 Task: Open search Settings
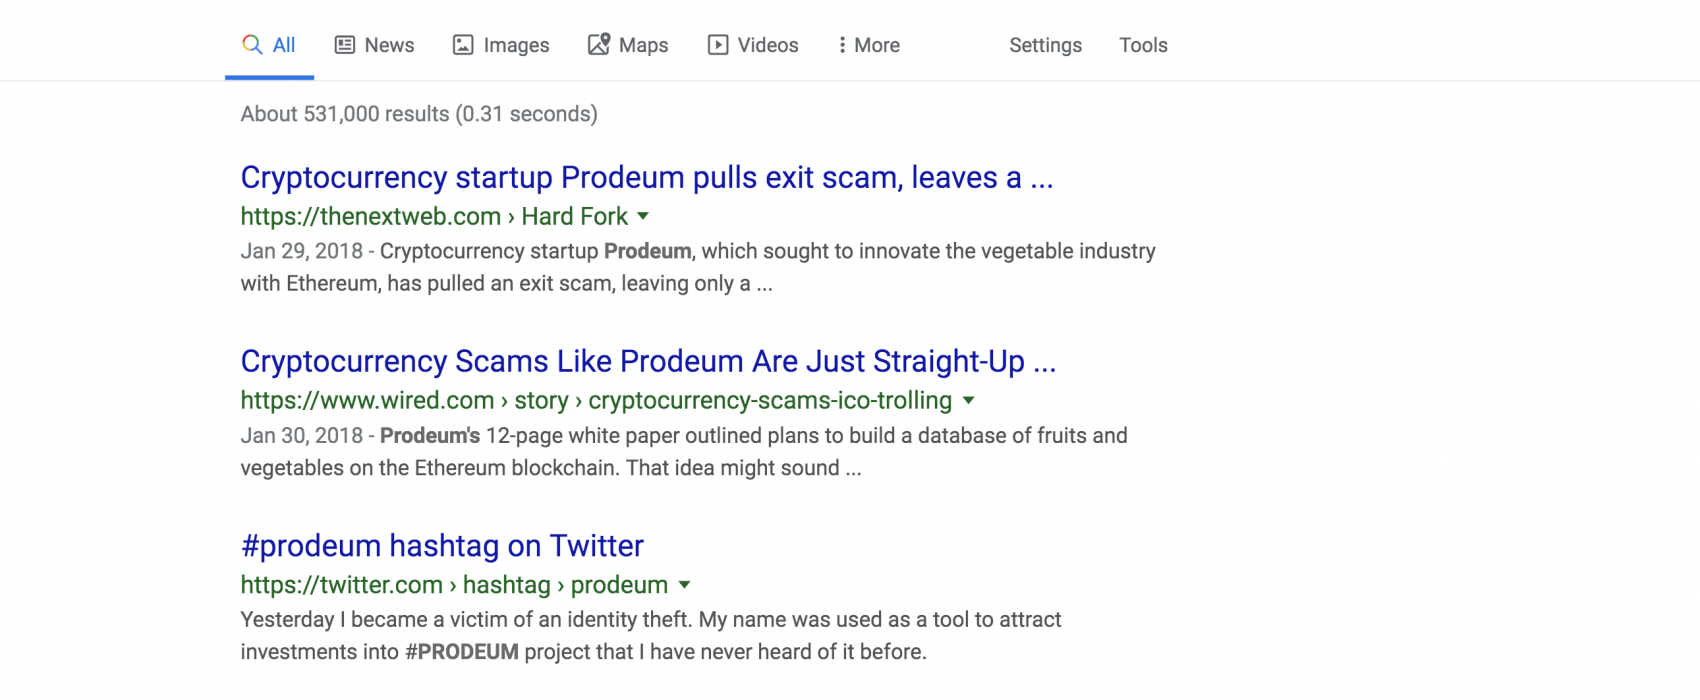pyautogui.click(x=1045, y=45)
